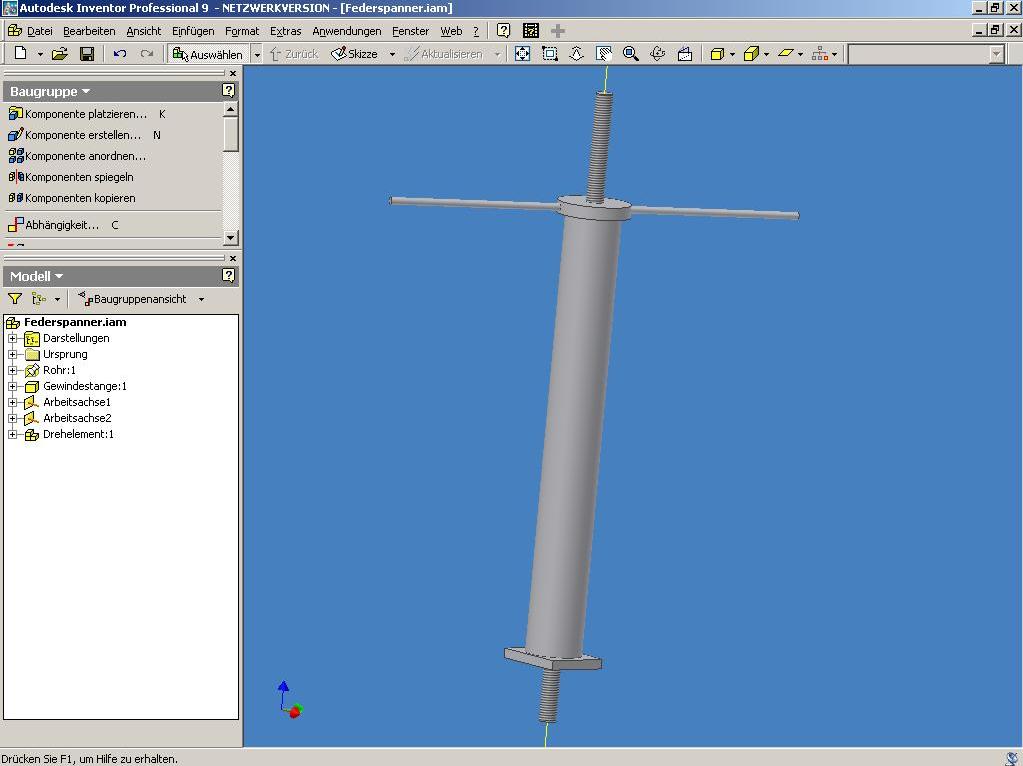Click the Baugruppe panel scroll down arrow
The image size is (1023, 766).
pyautogui.click(x=231, y=238)
